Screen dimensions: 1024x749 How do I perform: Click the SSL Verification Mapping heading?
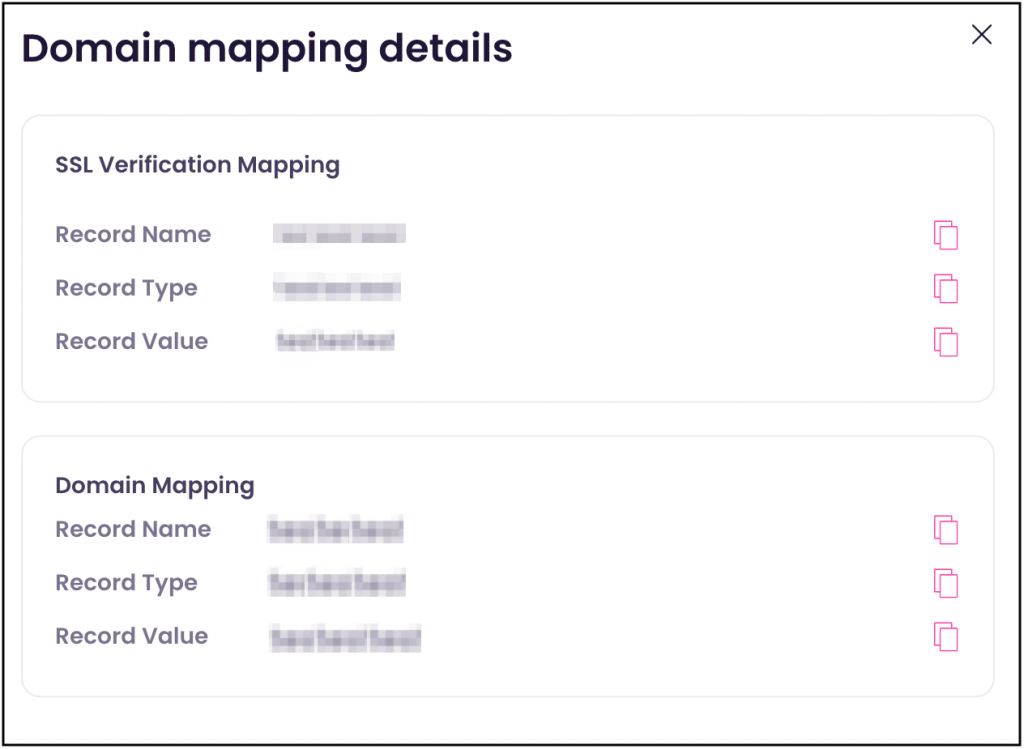point(197,165)
